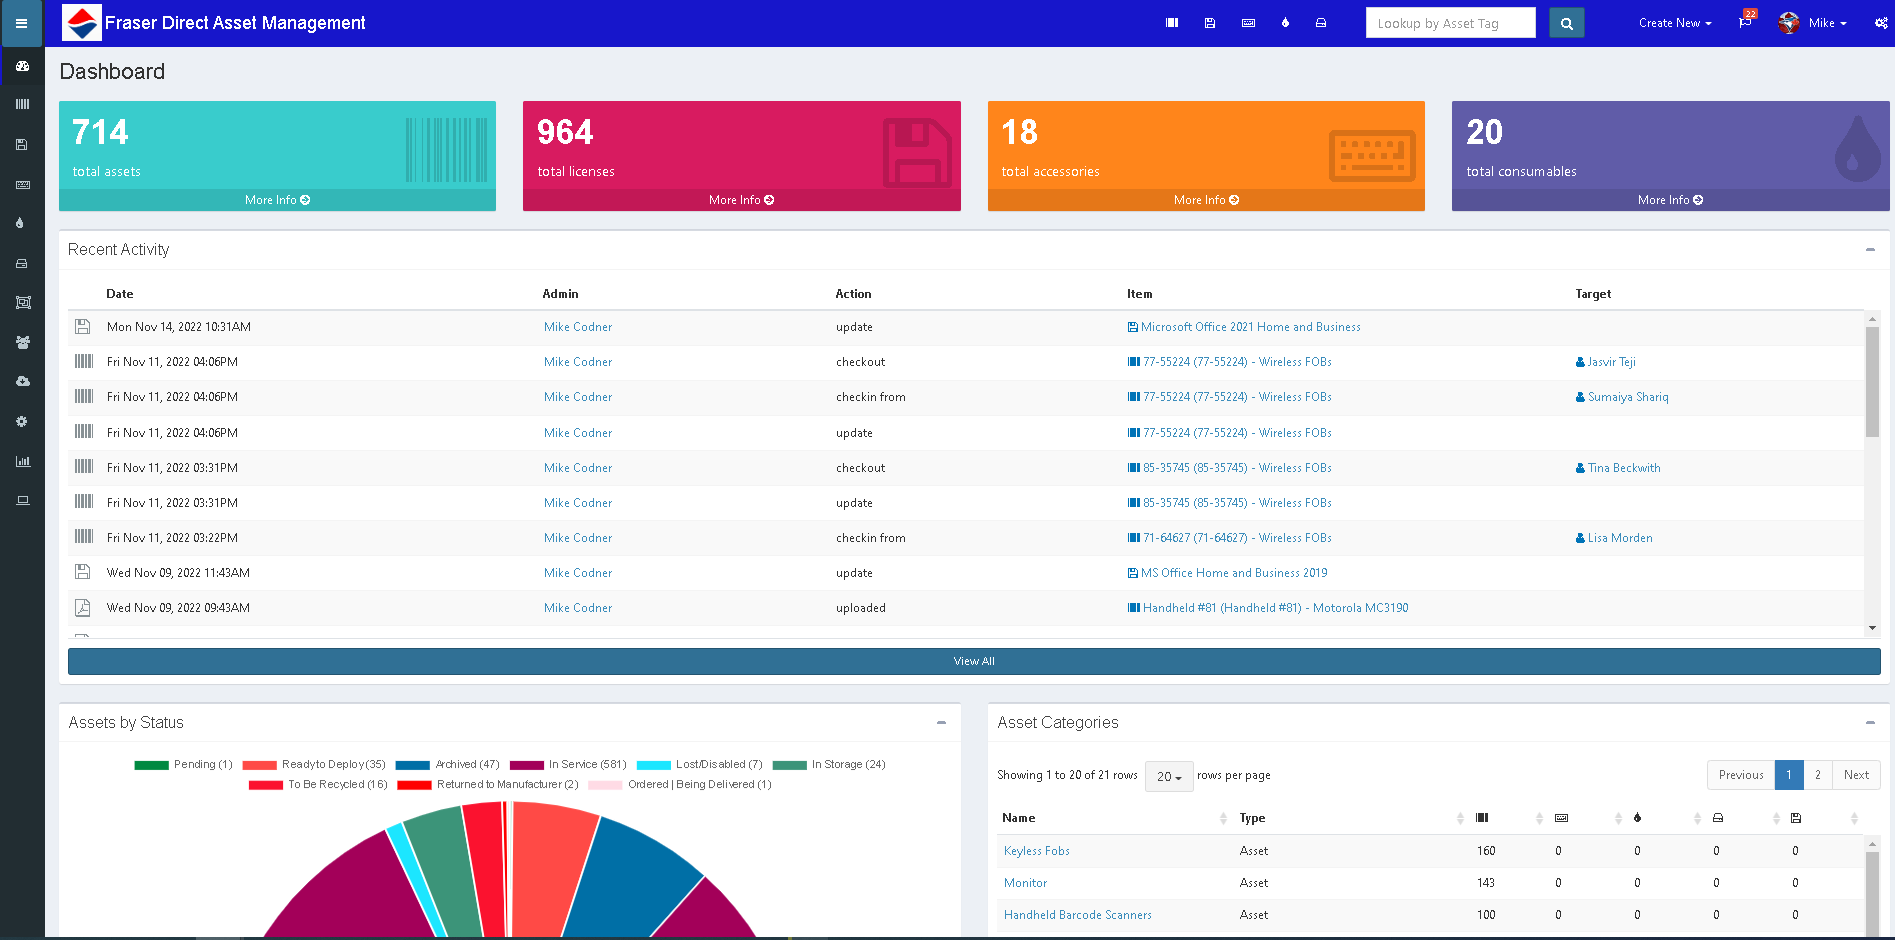Open the Mike user account dropdown
1895x940 pixels.
[x=1813, y=23]
